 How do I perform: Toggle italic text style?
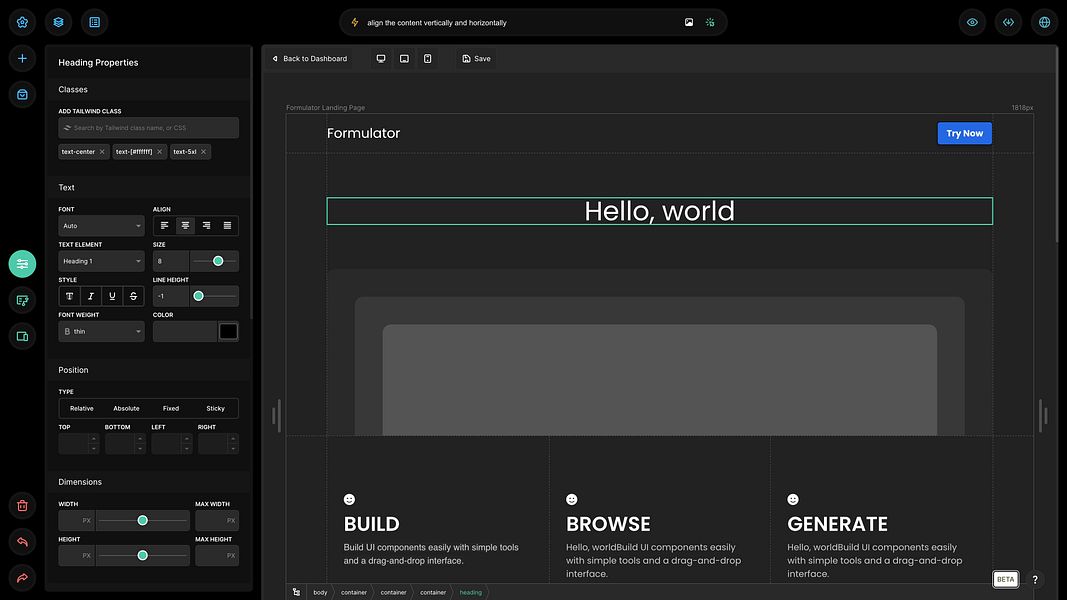90,295
